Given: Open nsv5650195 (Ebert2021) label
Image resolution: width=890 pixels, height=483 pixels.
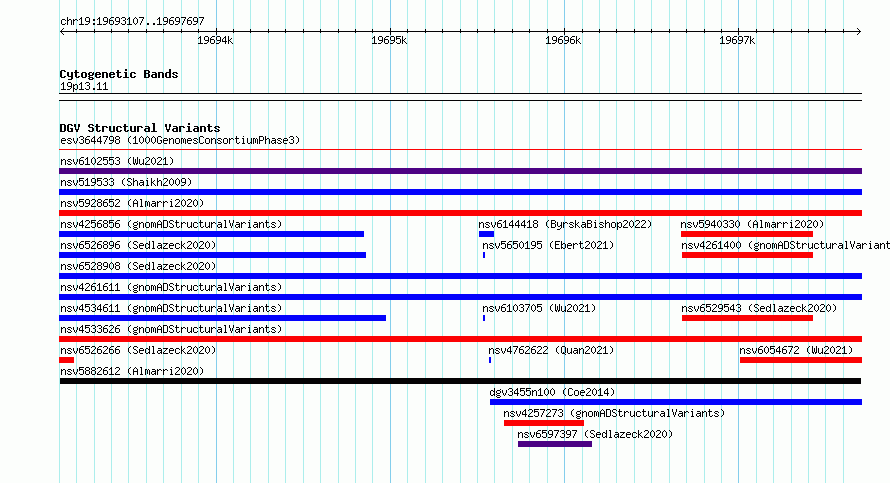Looking at the screenshot, I should (x=548, y=245).
